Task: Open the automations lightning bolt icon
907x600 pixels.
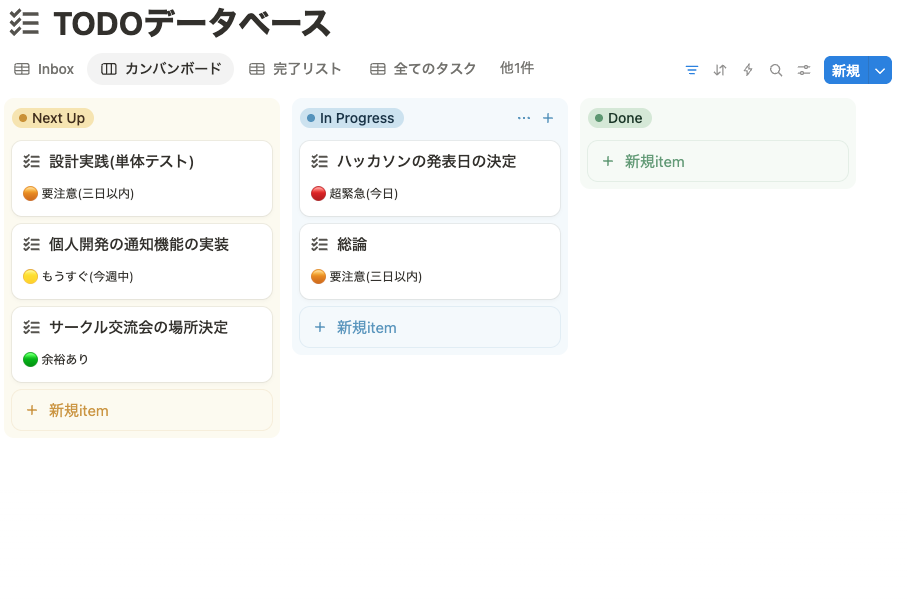Action: (x=748, y=70)
